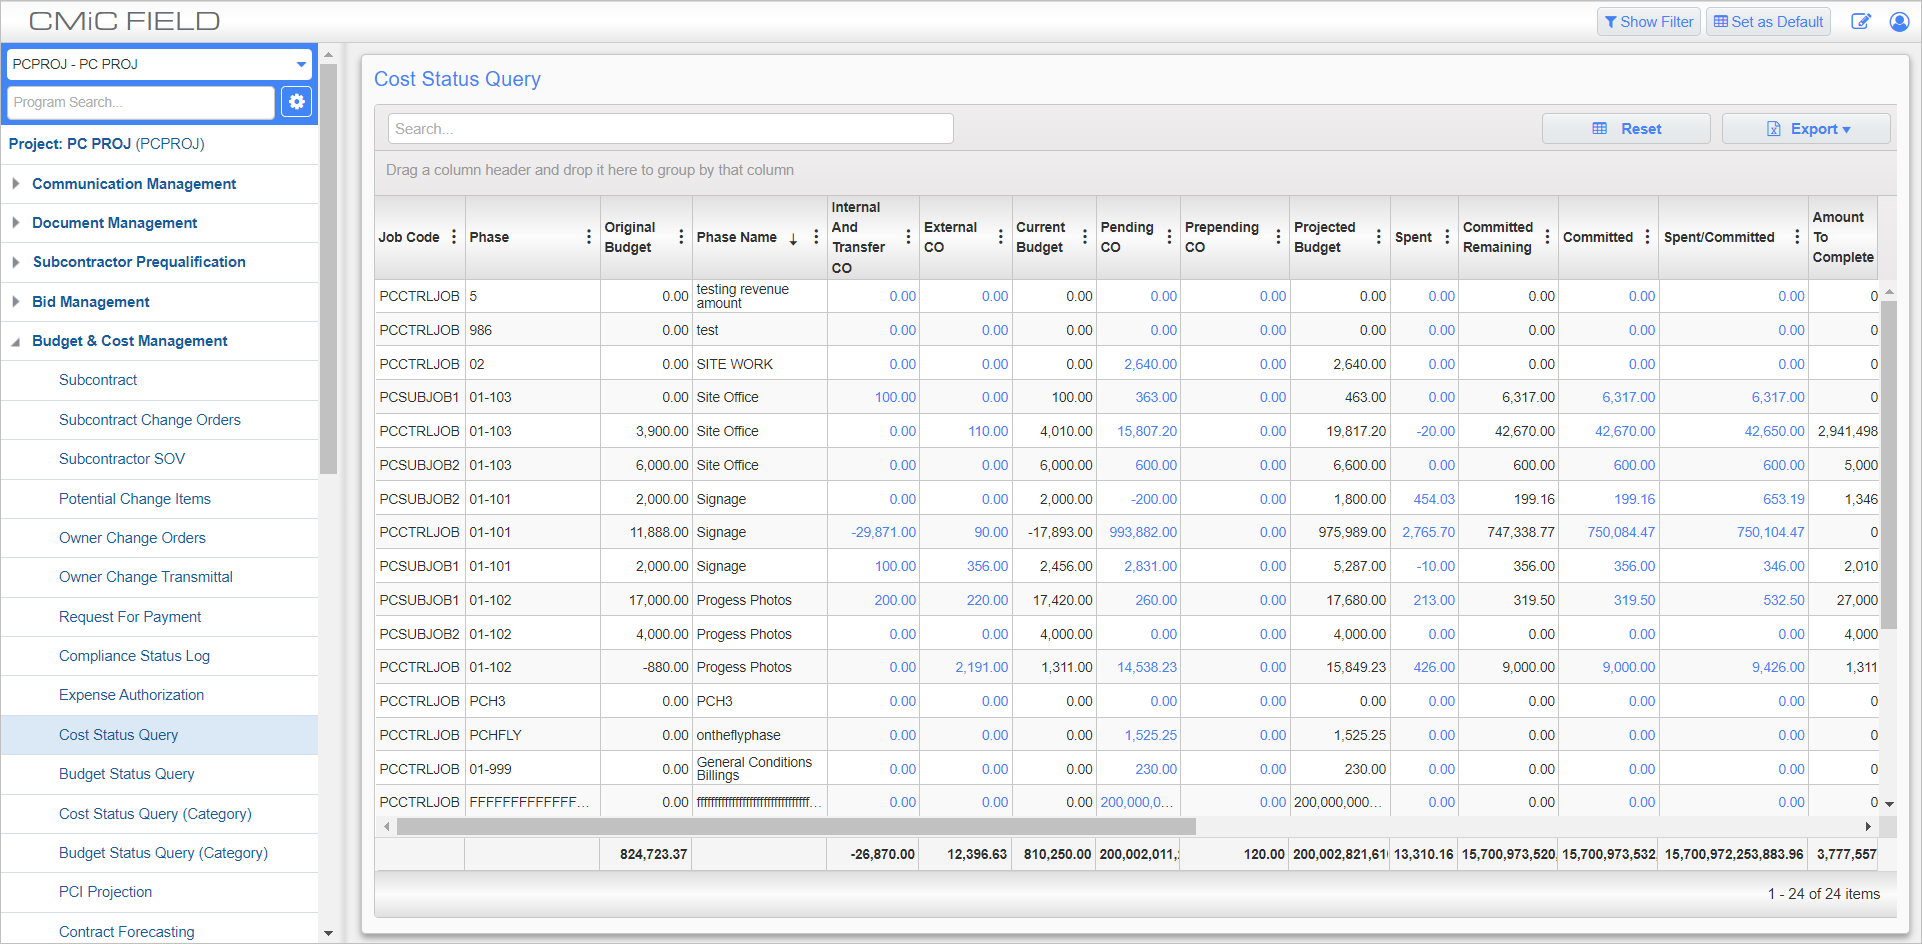Open Owner Change Transmittal
The image size is (1922, 944).
click(146, 577)
